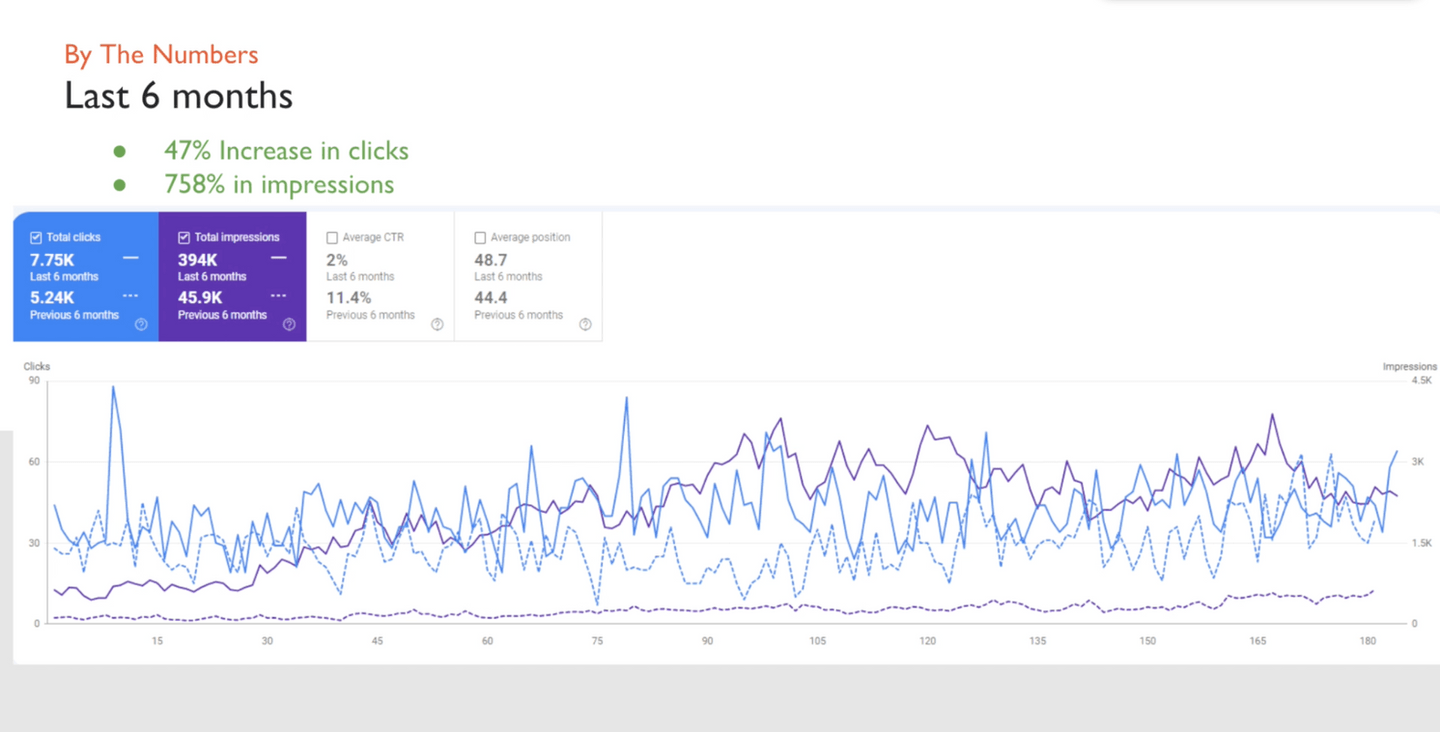Click the 5.24K previous clicks value
The height and width of the screenshot is (732, 1440).
(52, 297)
